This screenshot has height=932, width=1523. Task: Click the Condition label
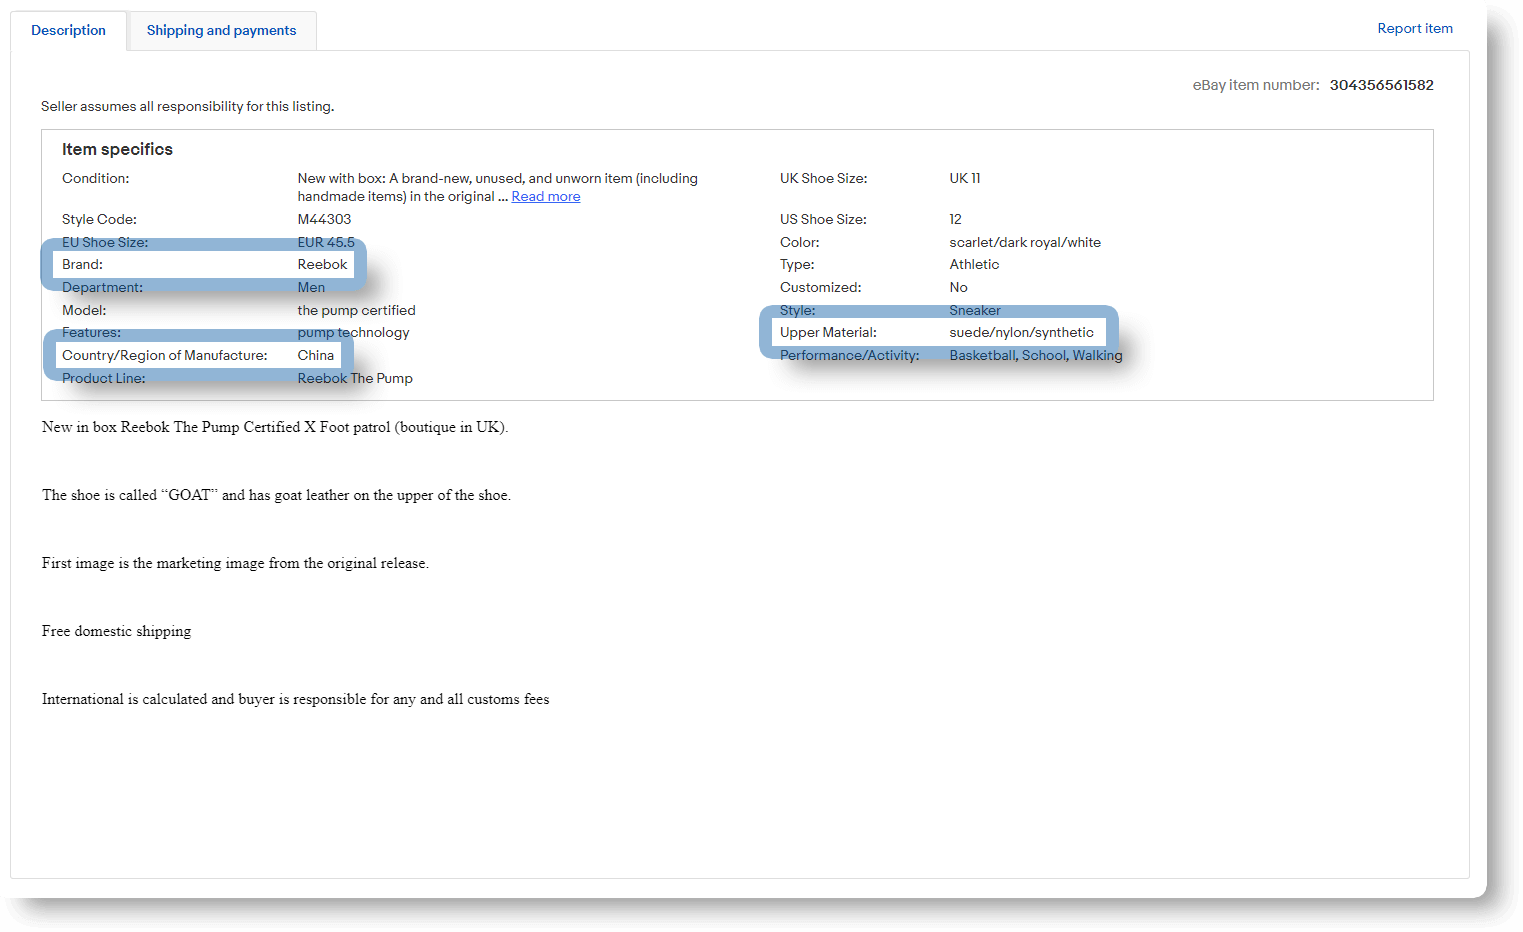coord(96,178)
